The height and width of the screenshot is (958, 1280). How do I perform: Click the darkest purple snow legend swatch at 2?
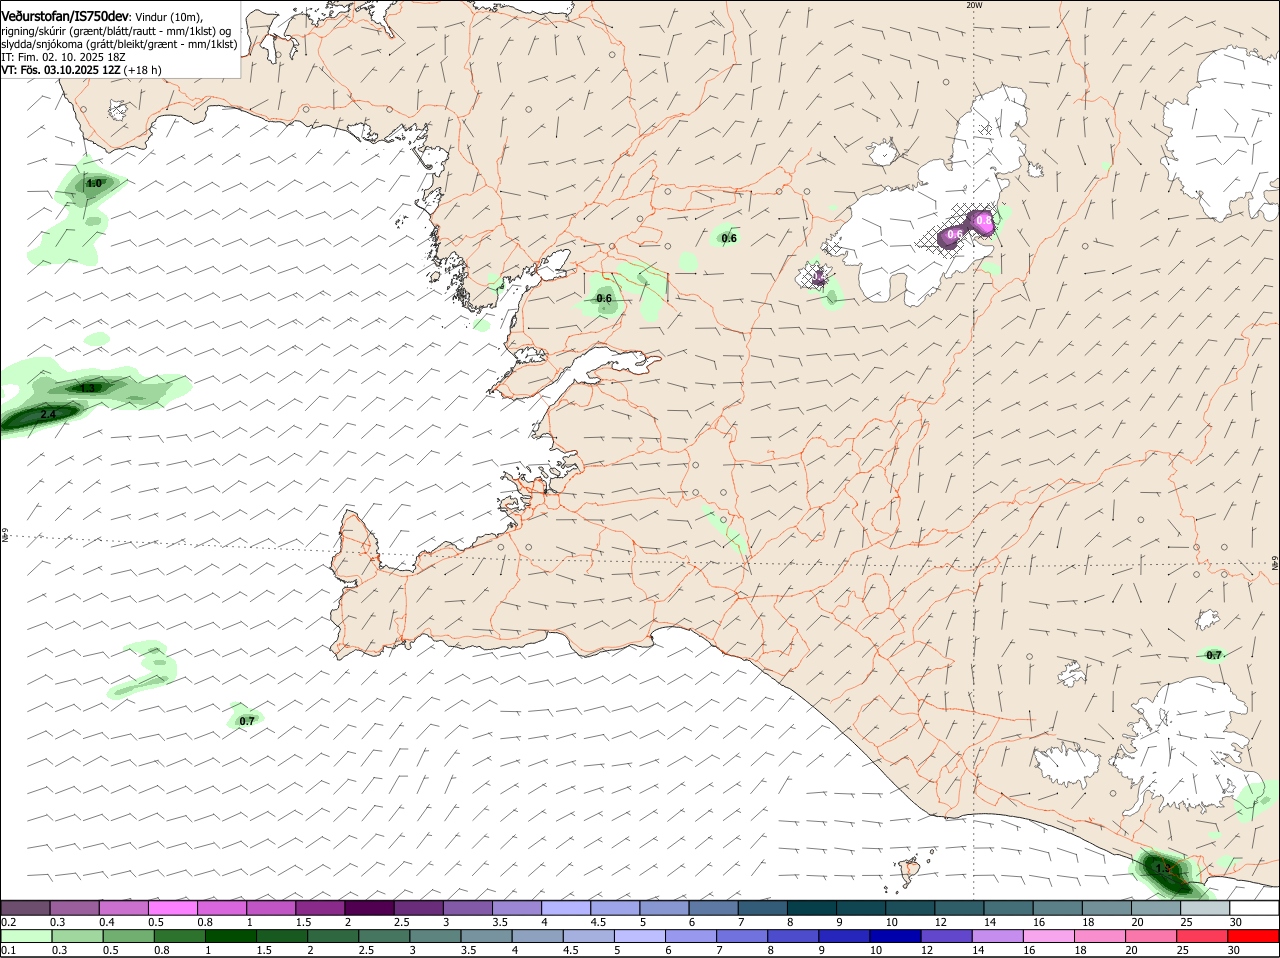pos(369,908)
